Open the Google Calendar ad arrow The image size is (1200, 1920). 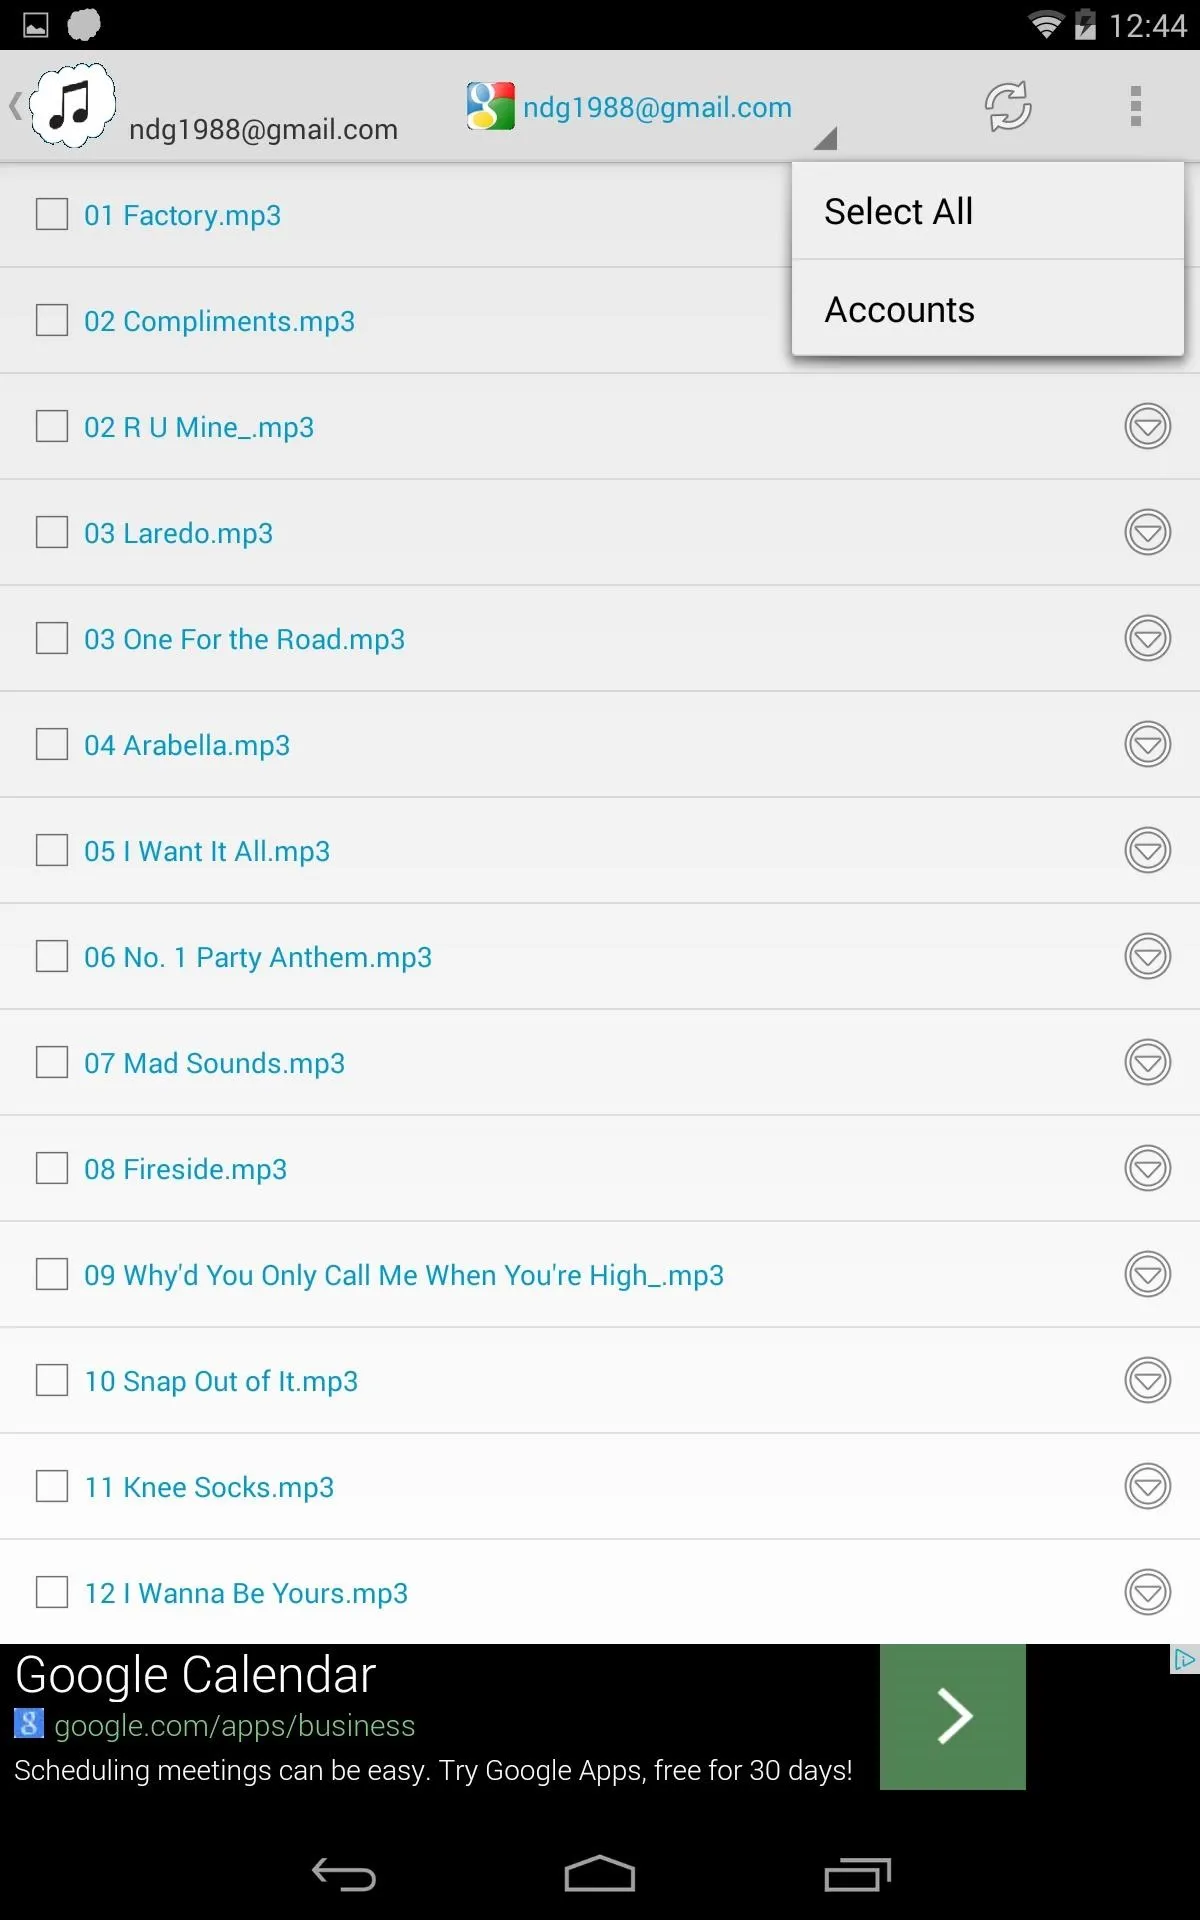coord(953,1716)
